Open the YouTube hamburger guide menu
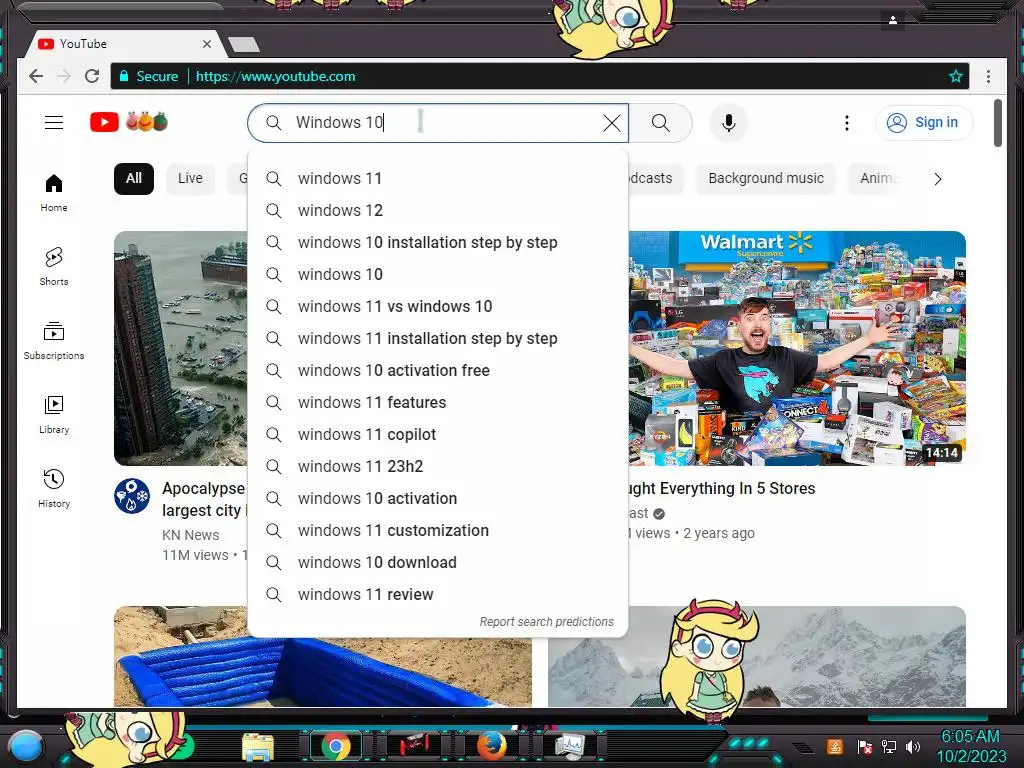This screenshot has height=768, width=1024. (x=54, y=122)
